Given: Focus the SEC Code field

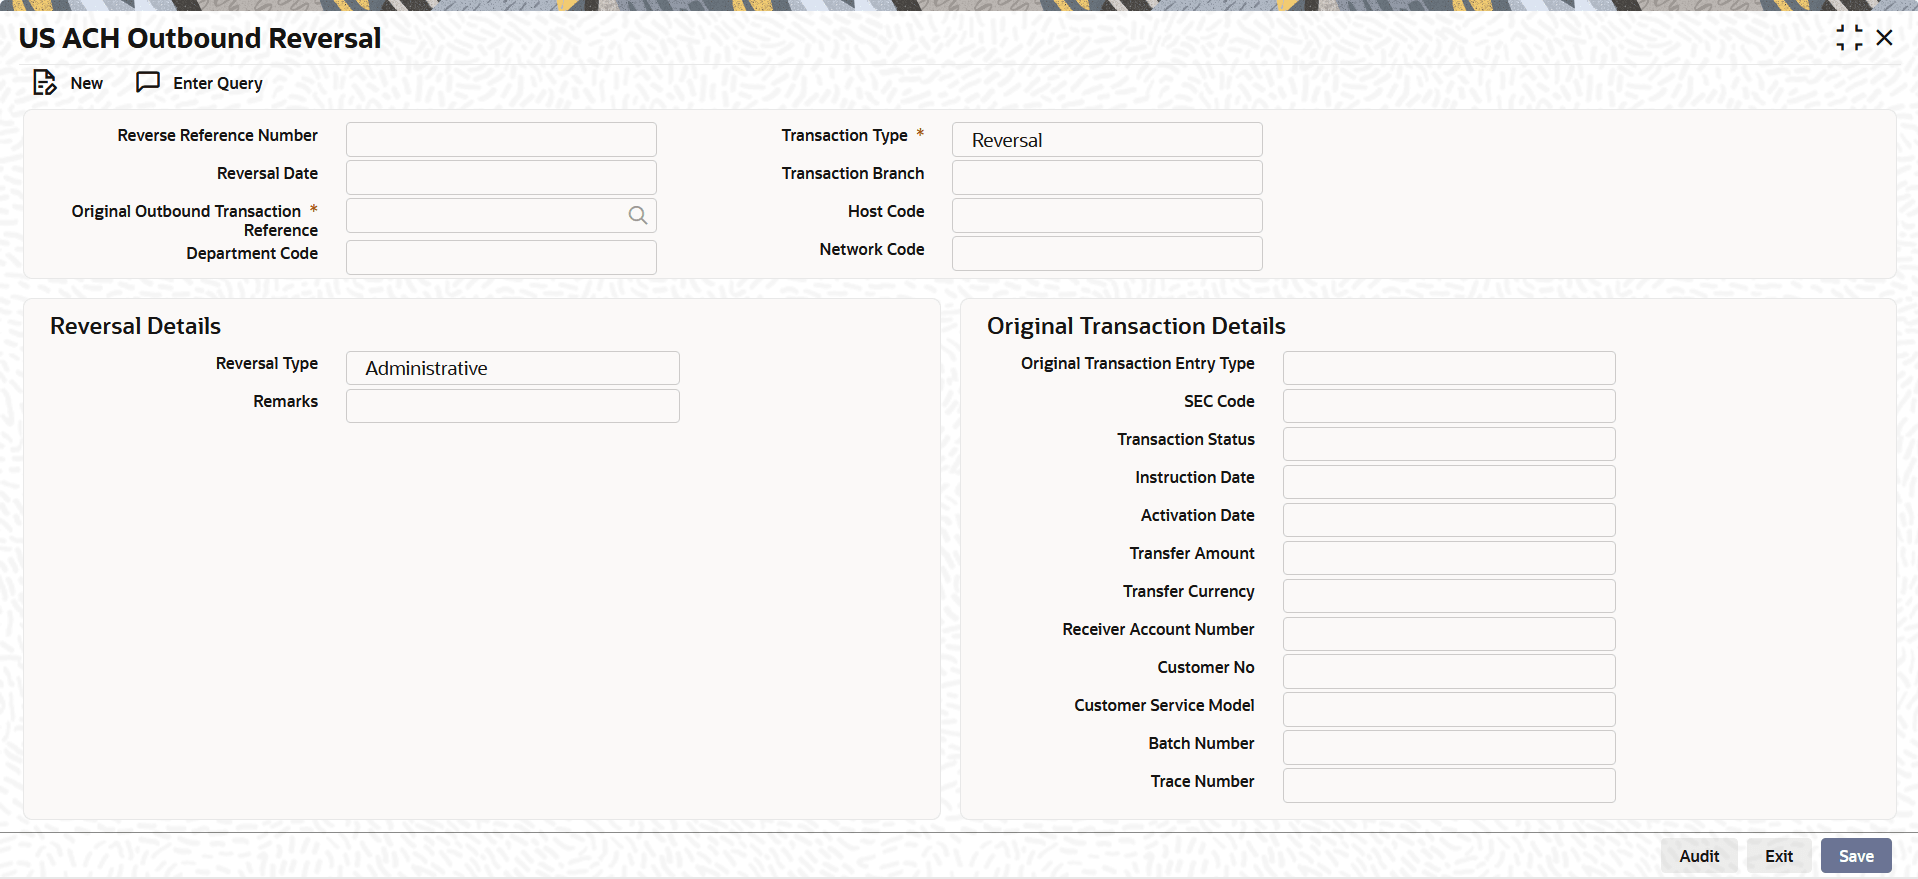Looking at the screenshot, I should 1449,406.
